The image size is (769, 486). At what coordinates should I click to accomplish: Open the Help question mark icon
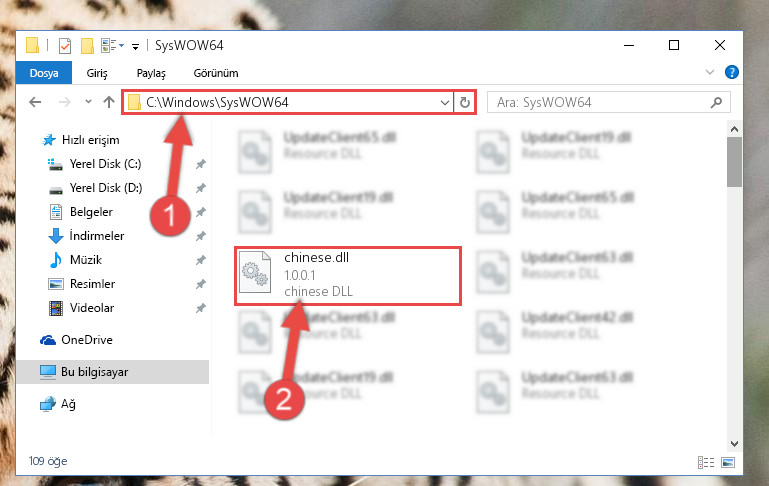[x=731, y=73]
